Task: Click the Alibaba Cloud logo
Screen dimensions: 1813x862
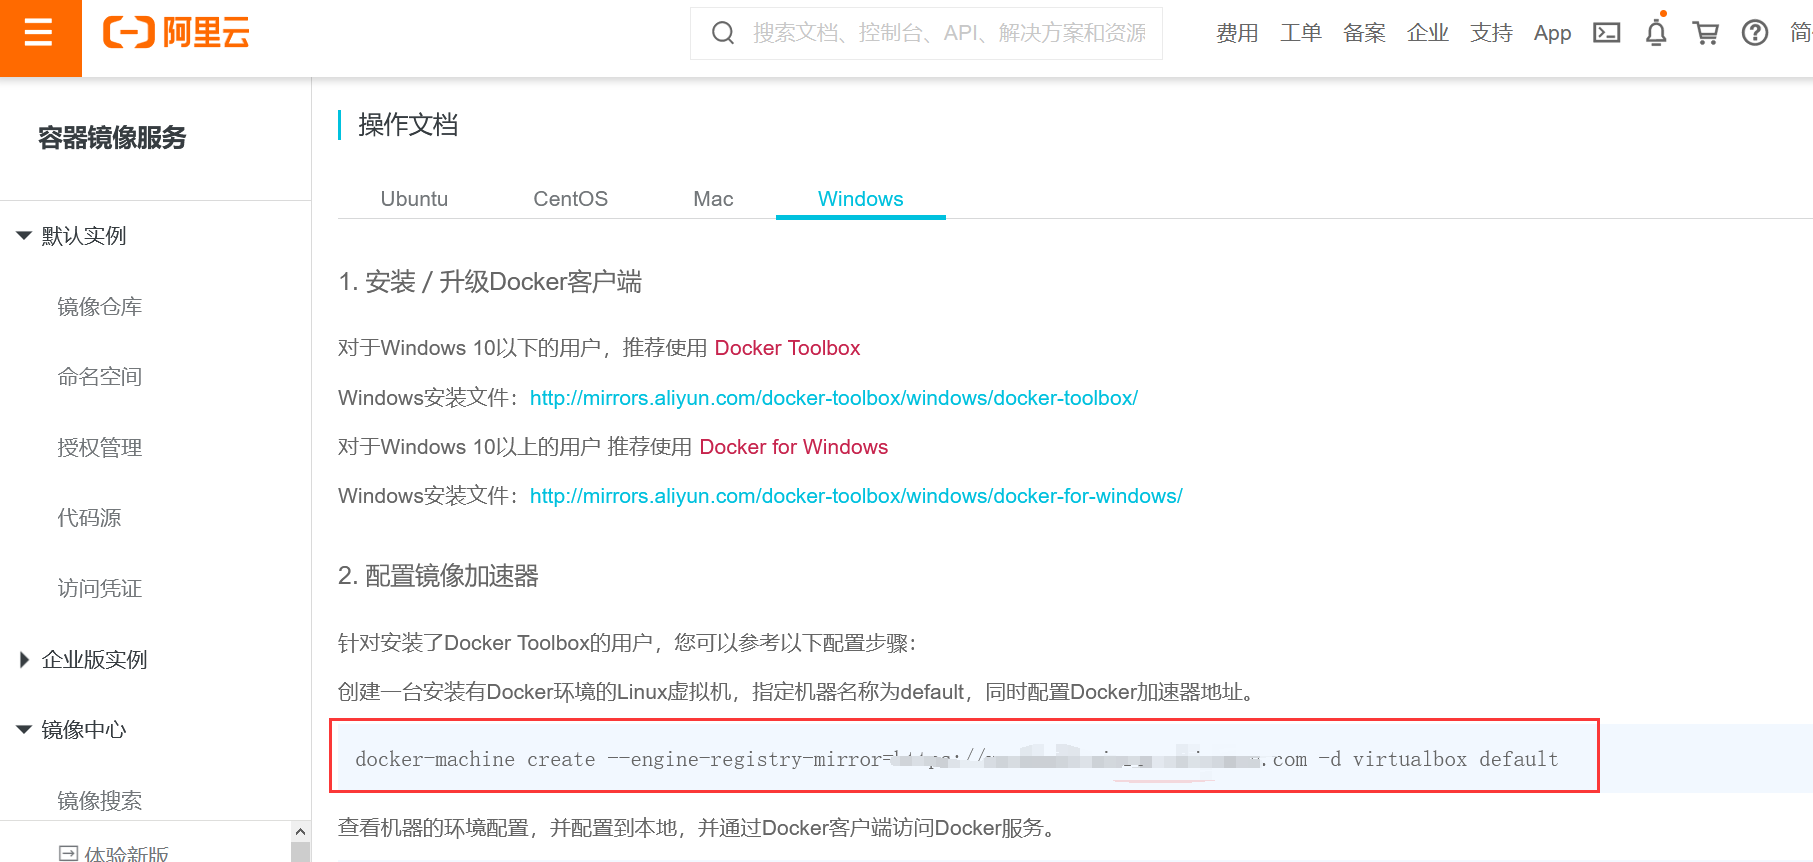Action: [176, 33]
